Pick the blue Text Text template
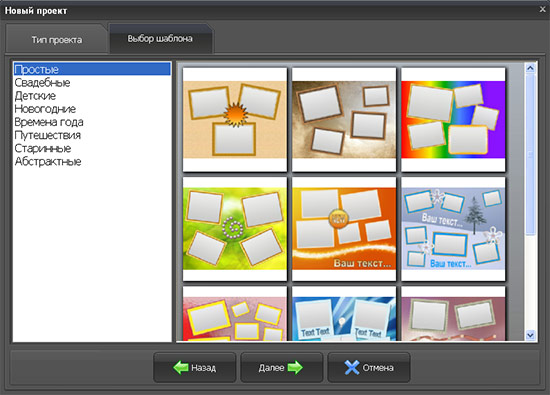 (344, 314)
